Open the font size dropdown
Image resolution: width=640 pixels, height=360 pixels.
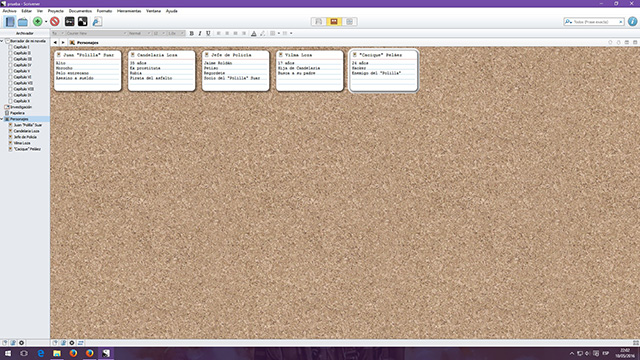(x=158, y=33)
